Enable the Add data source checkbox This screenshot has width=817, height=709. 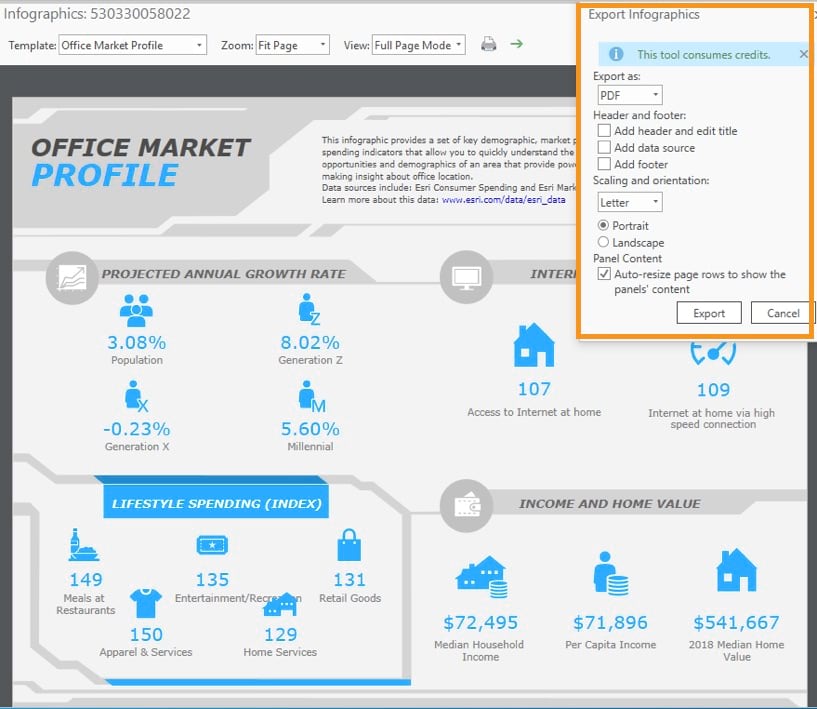coord(604,147)
